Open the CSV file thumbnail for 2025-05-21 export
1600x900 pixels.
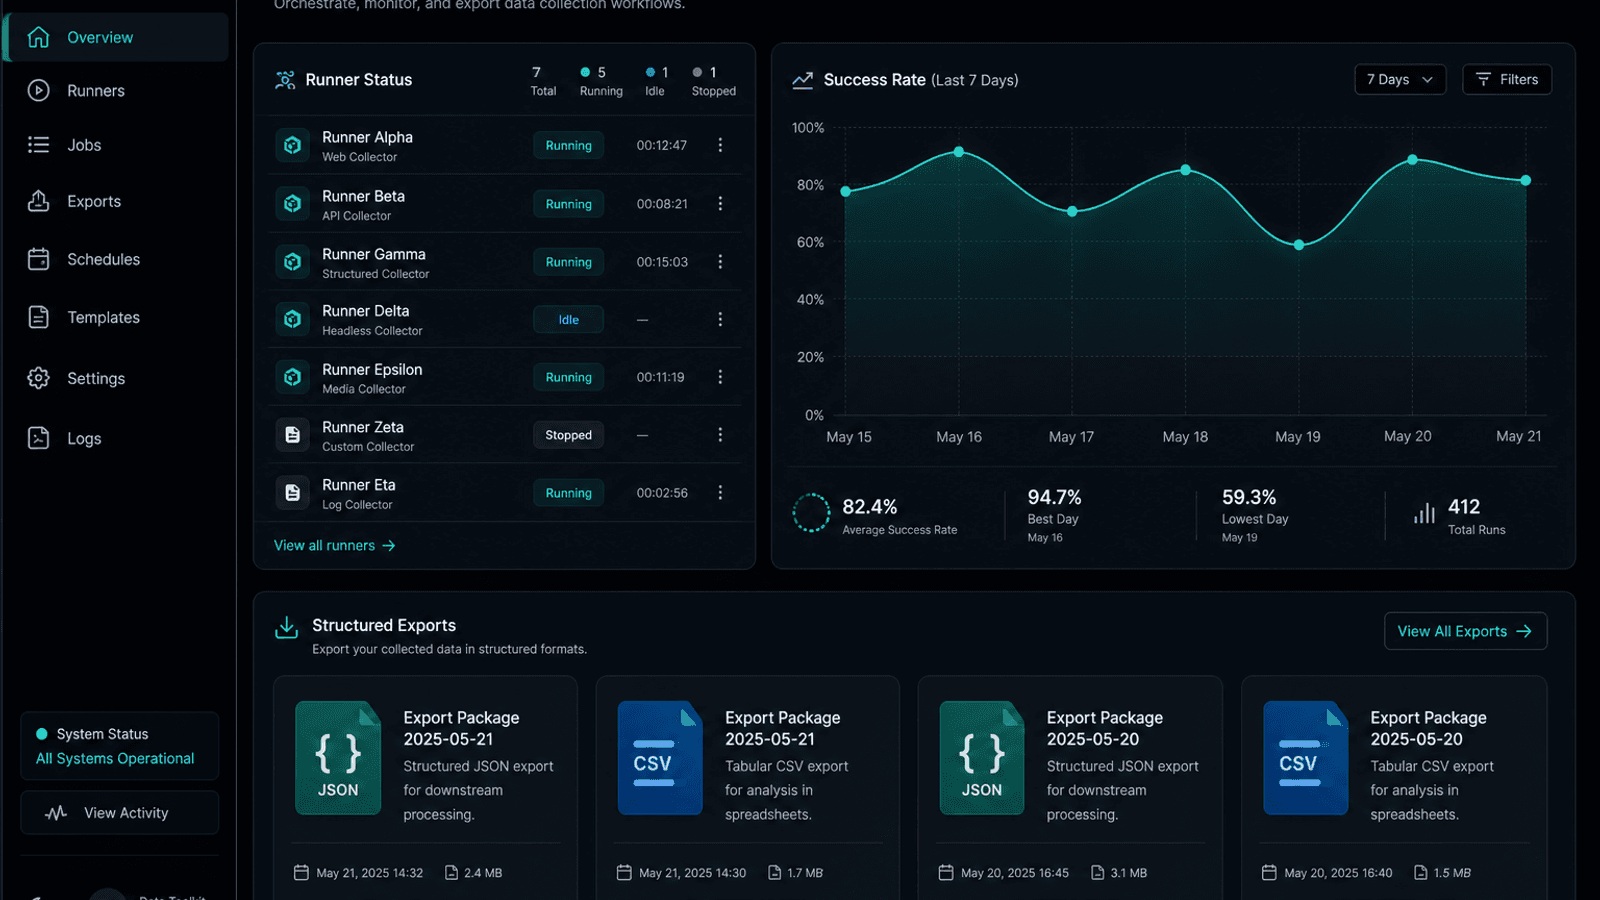click(660, 758)
